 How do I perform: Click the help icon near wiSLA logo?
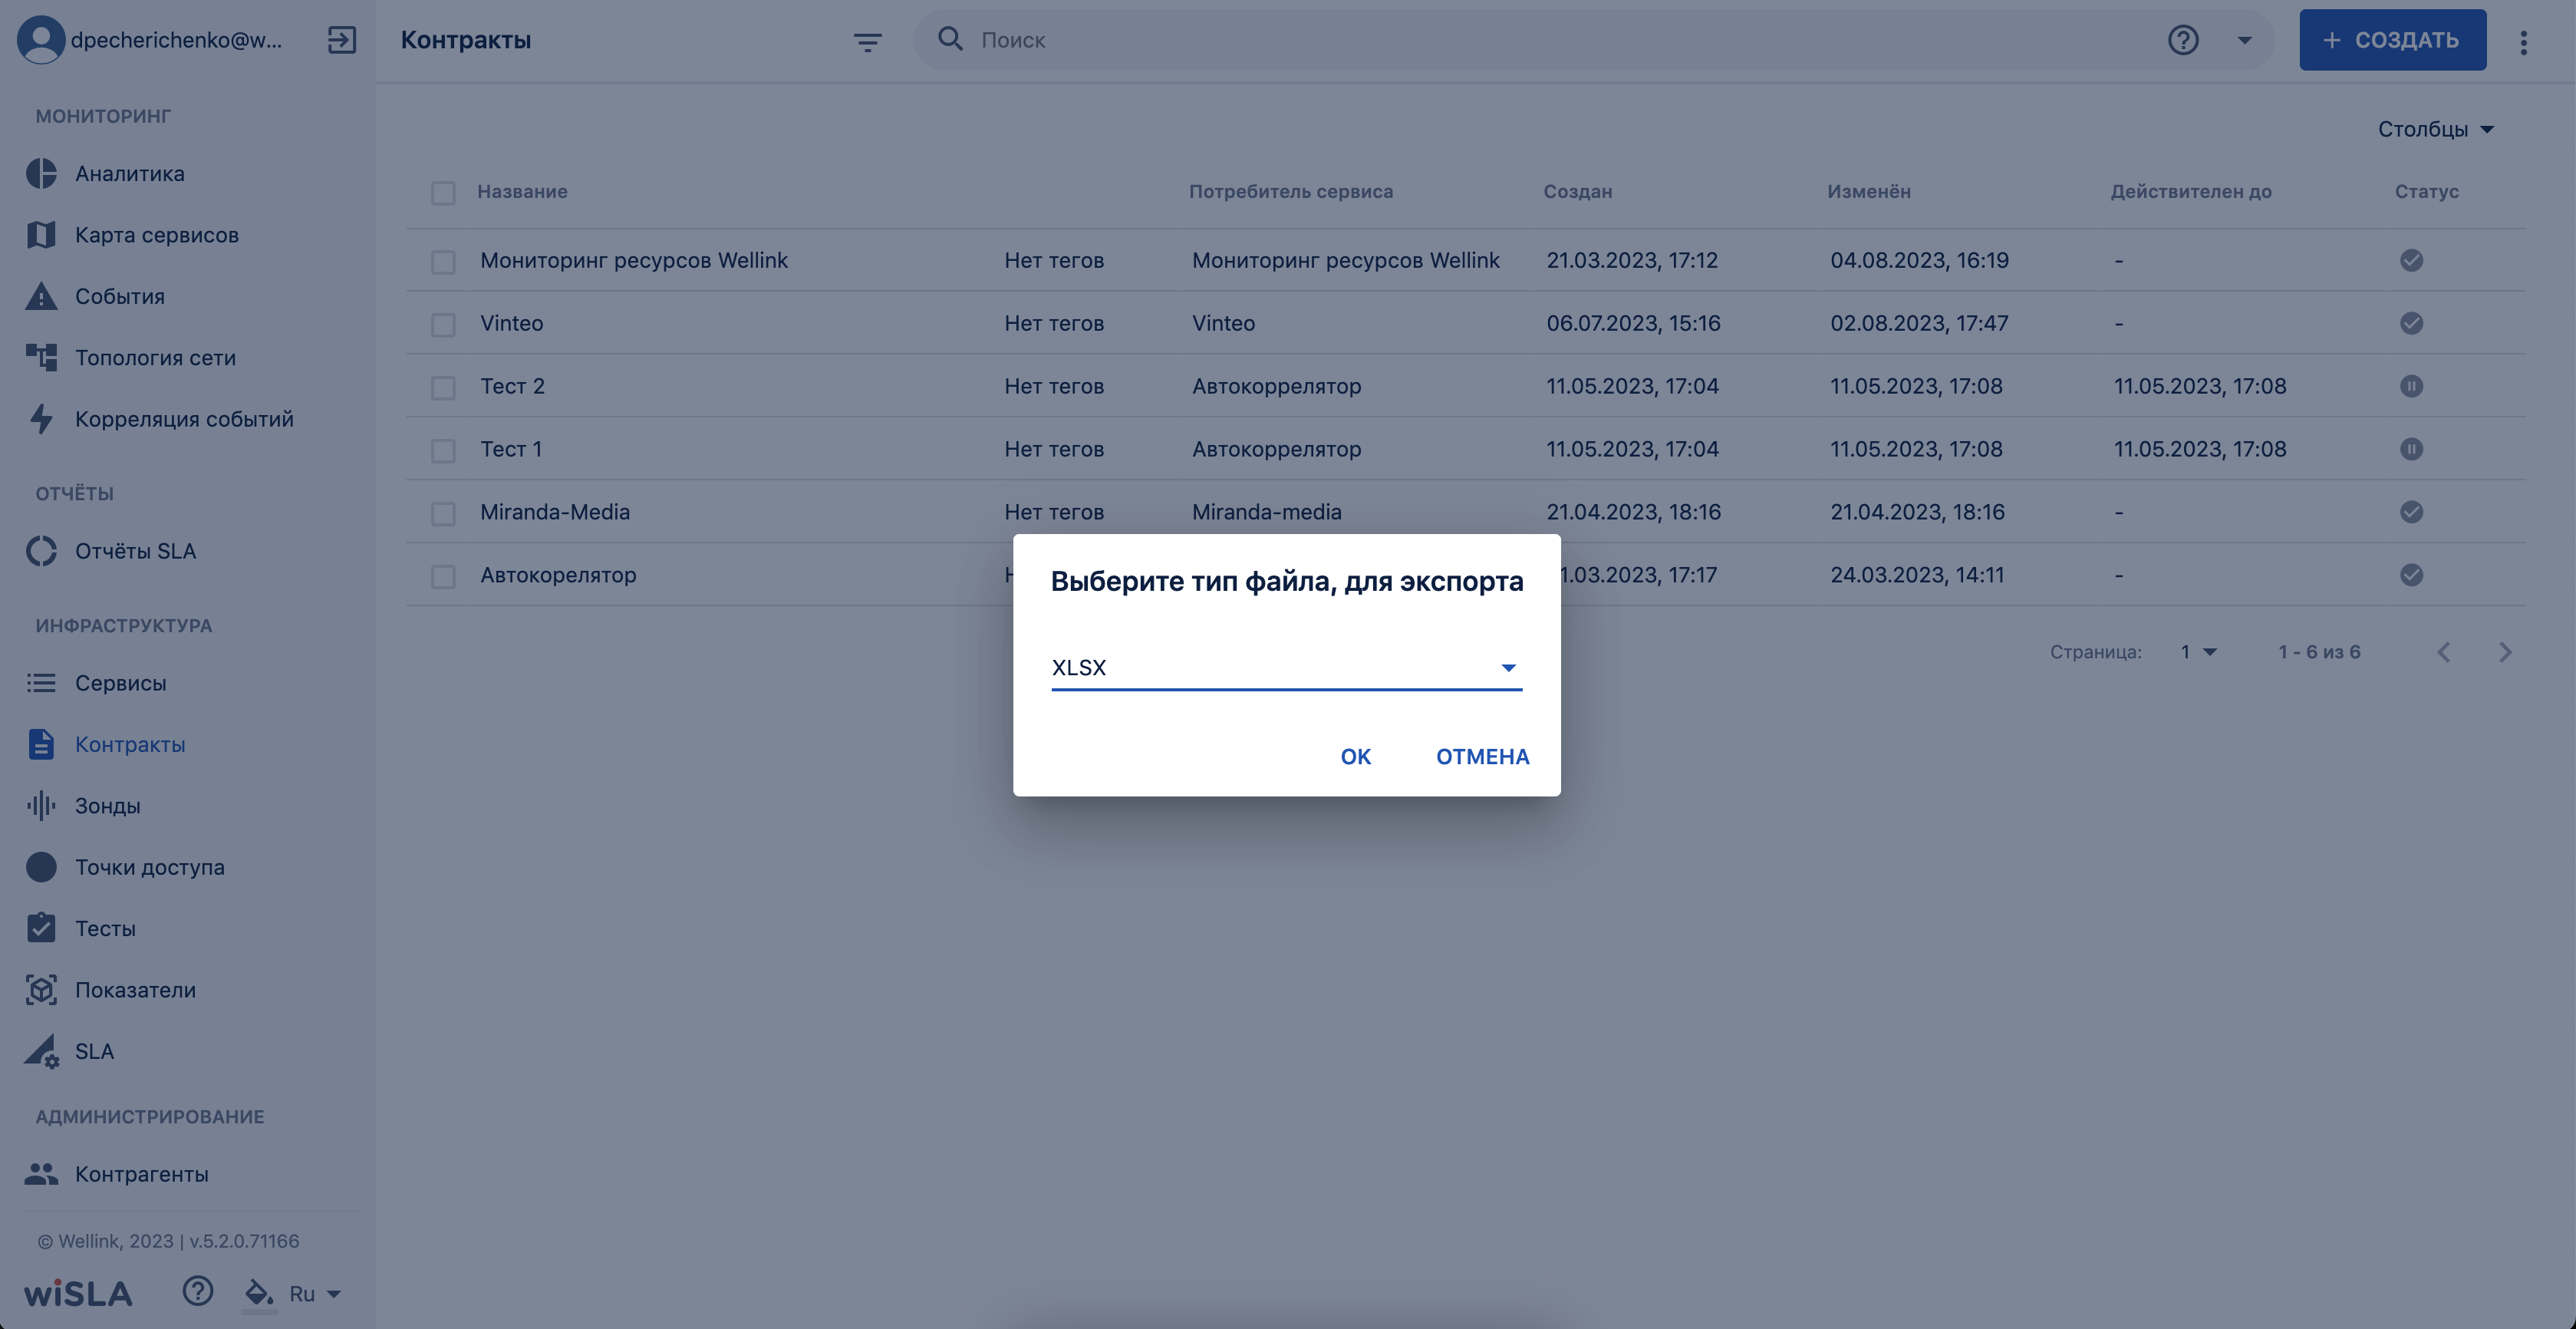coord(198,1291)
